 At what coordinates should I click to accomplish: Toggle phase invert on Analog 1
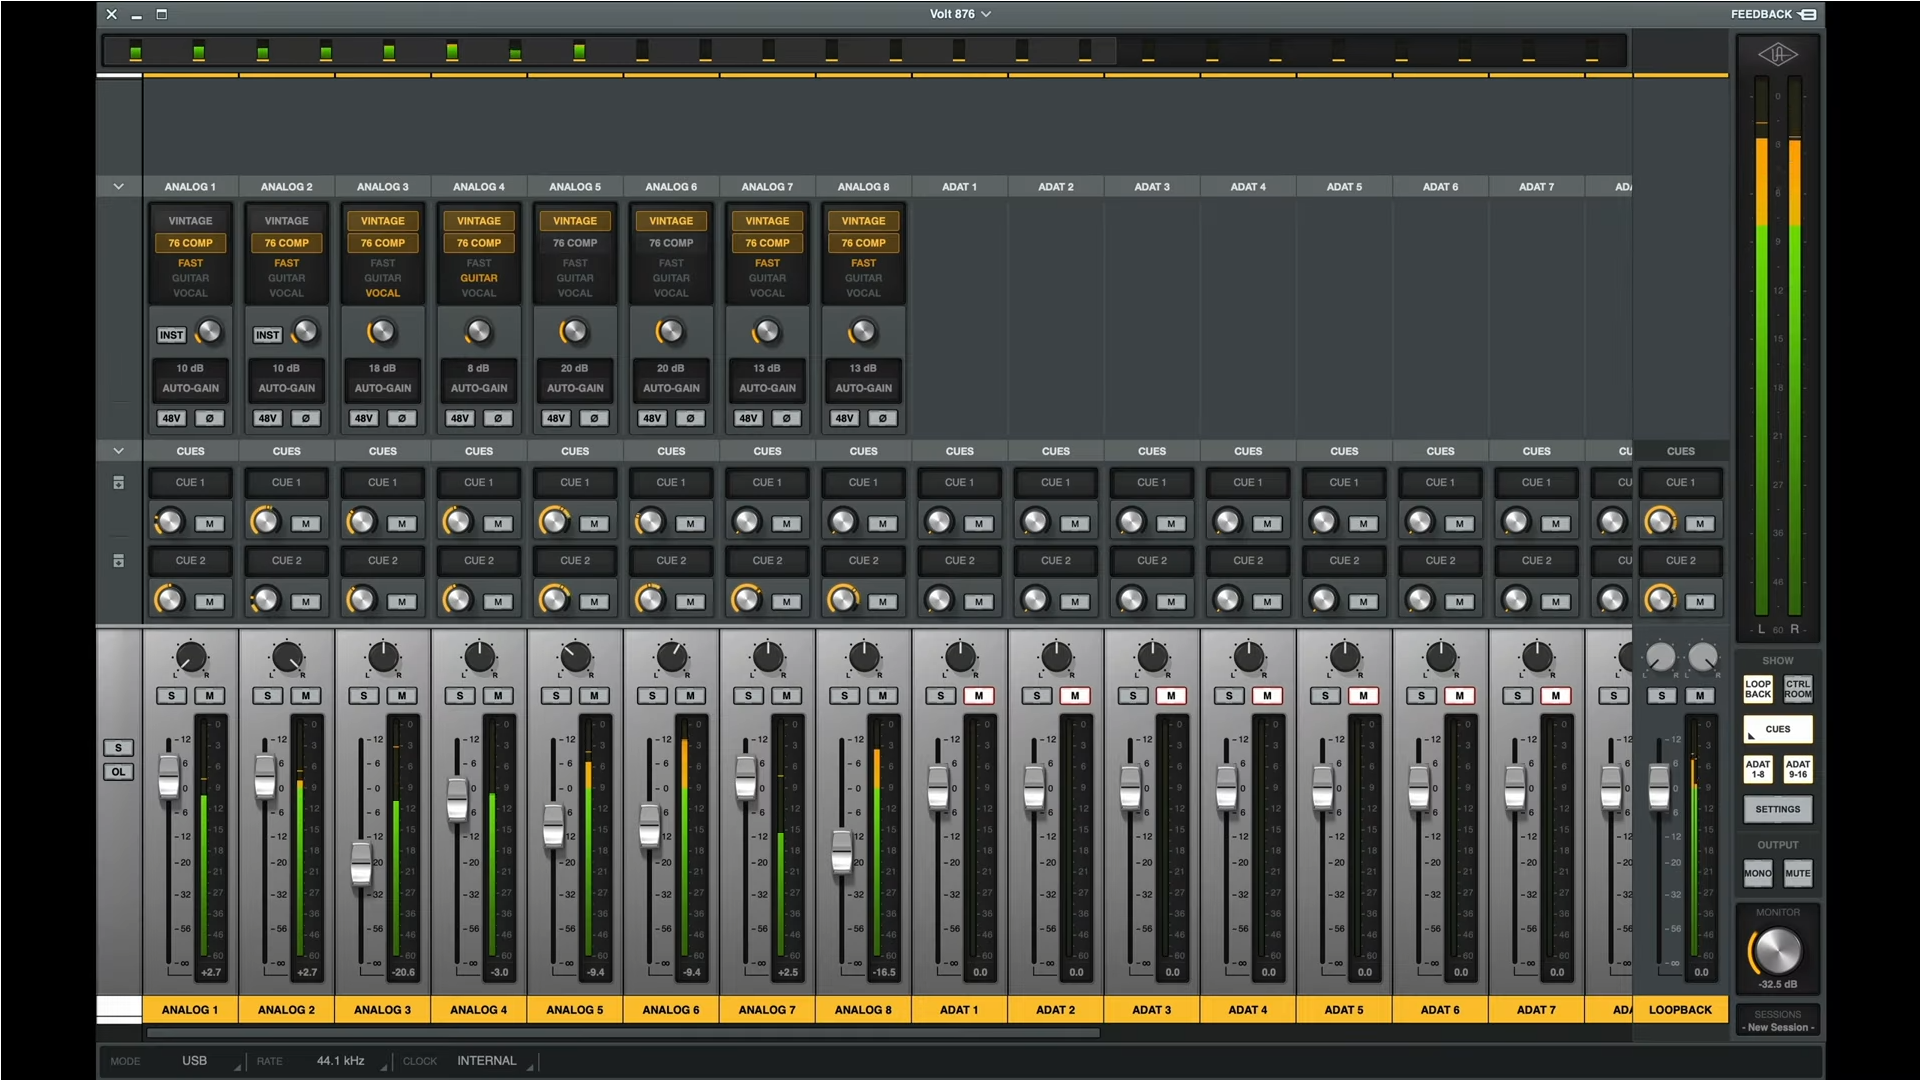(x=210, y=418)
